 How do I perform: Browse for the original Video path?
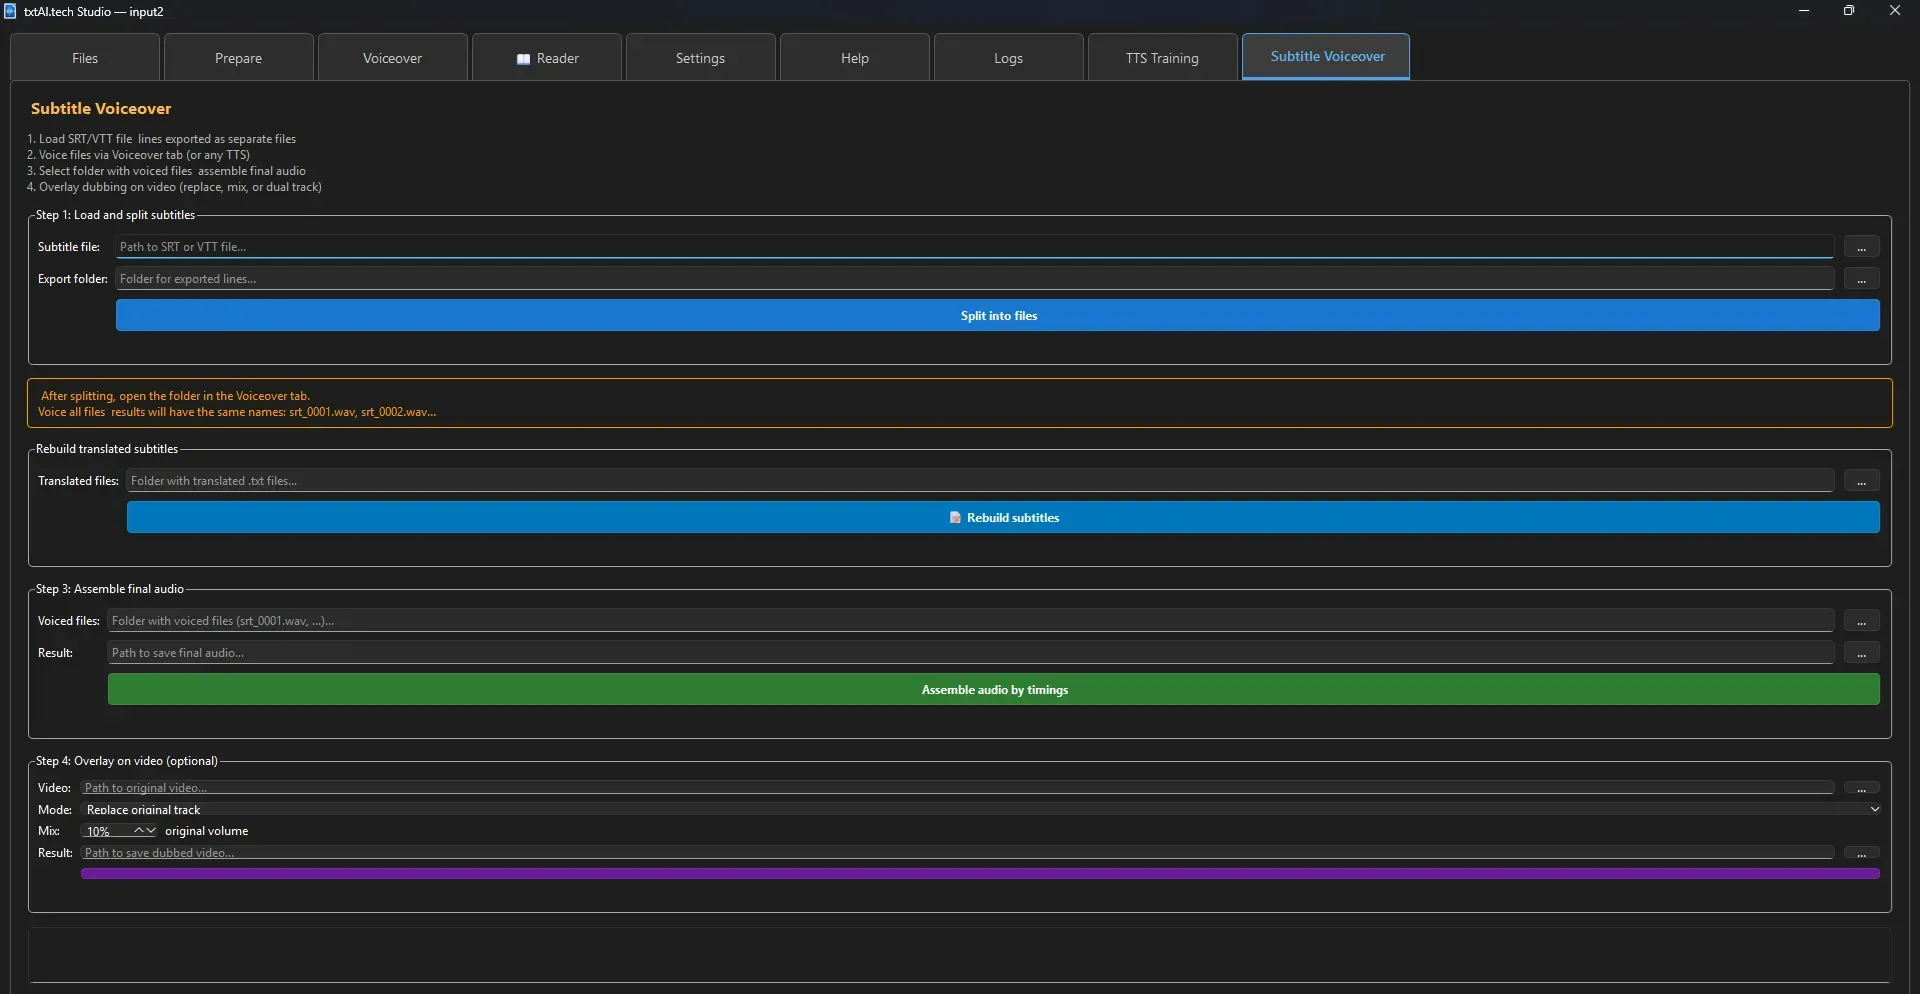tap(1861, 788)
